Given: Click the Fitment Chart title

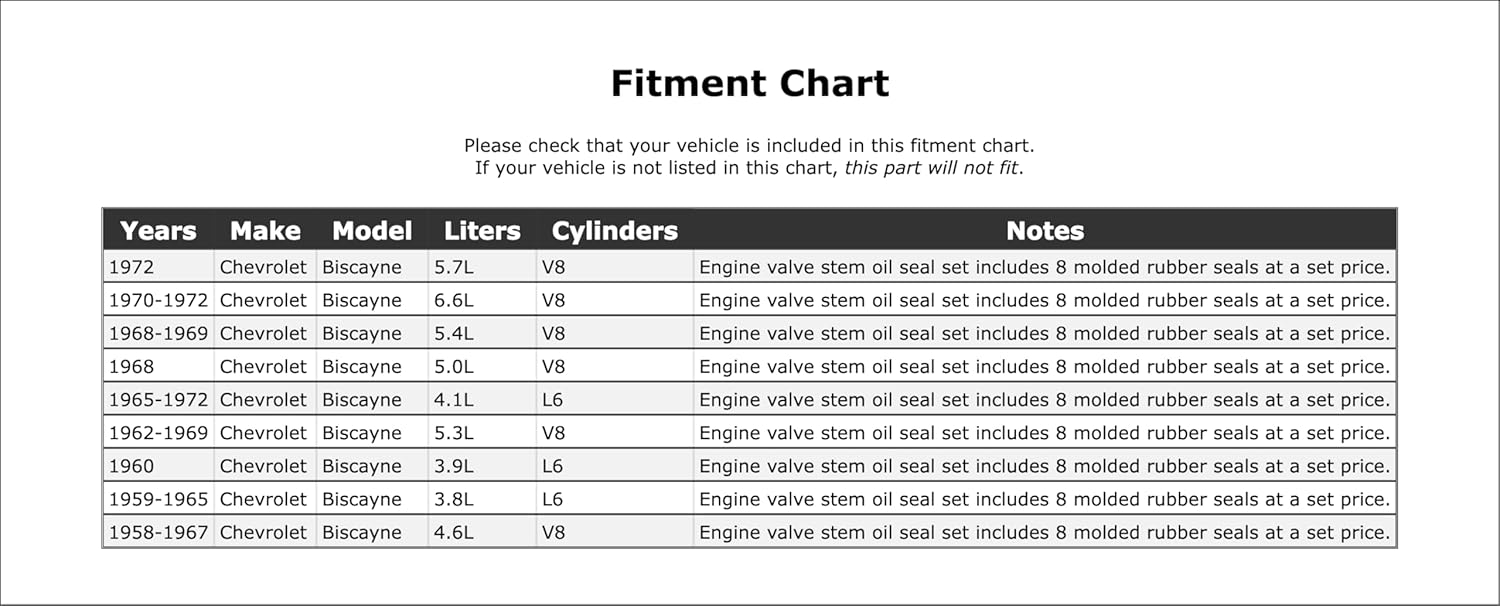Looking at the screenshot, I should (x=750, y=83).
